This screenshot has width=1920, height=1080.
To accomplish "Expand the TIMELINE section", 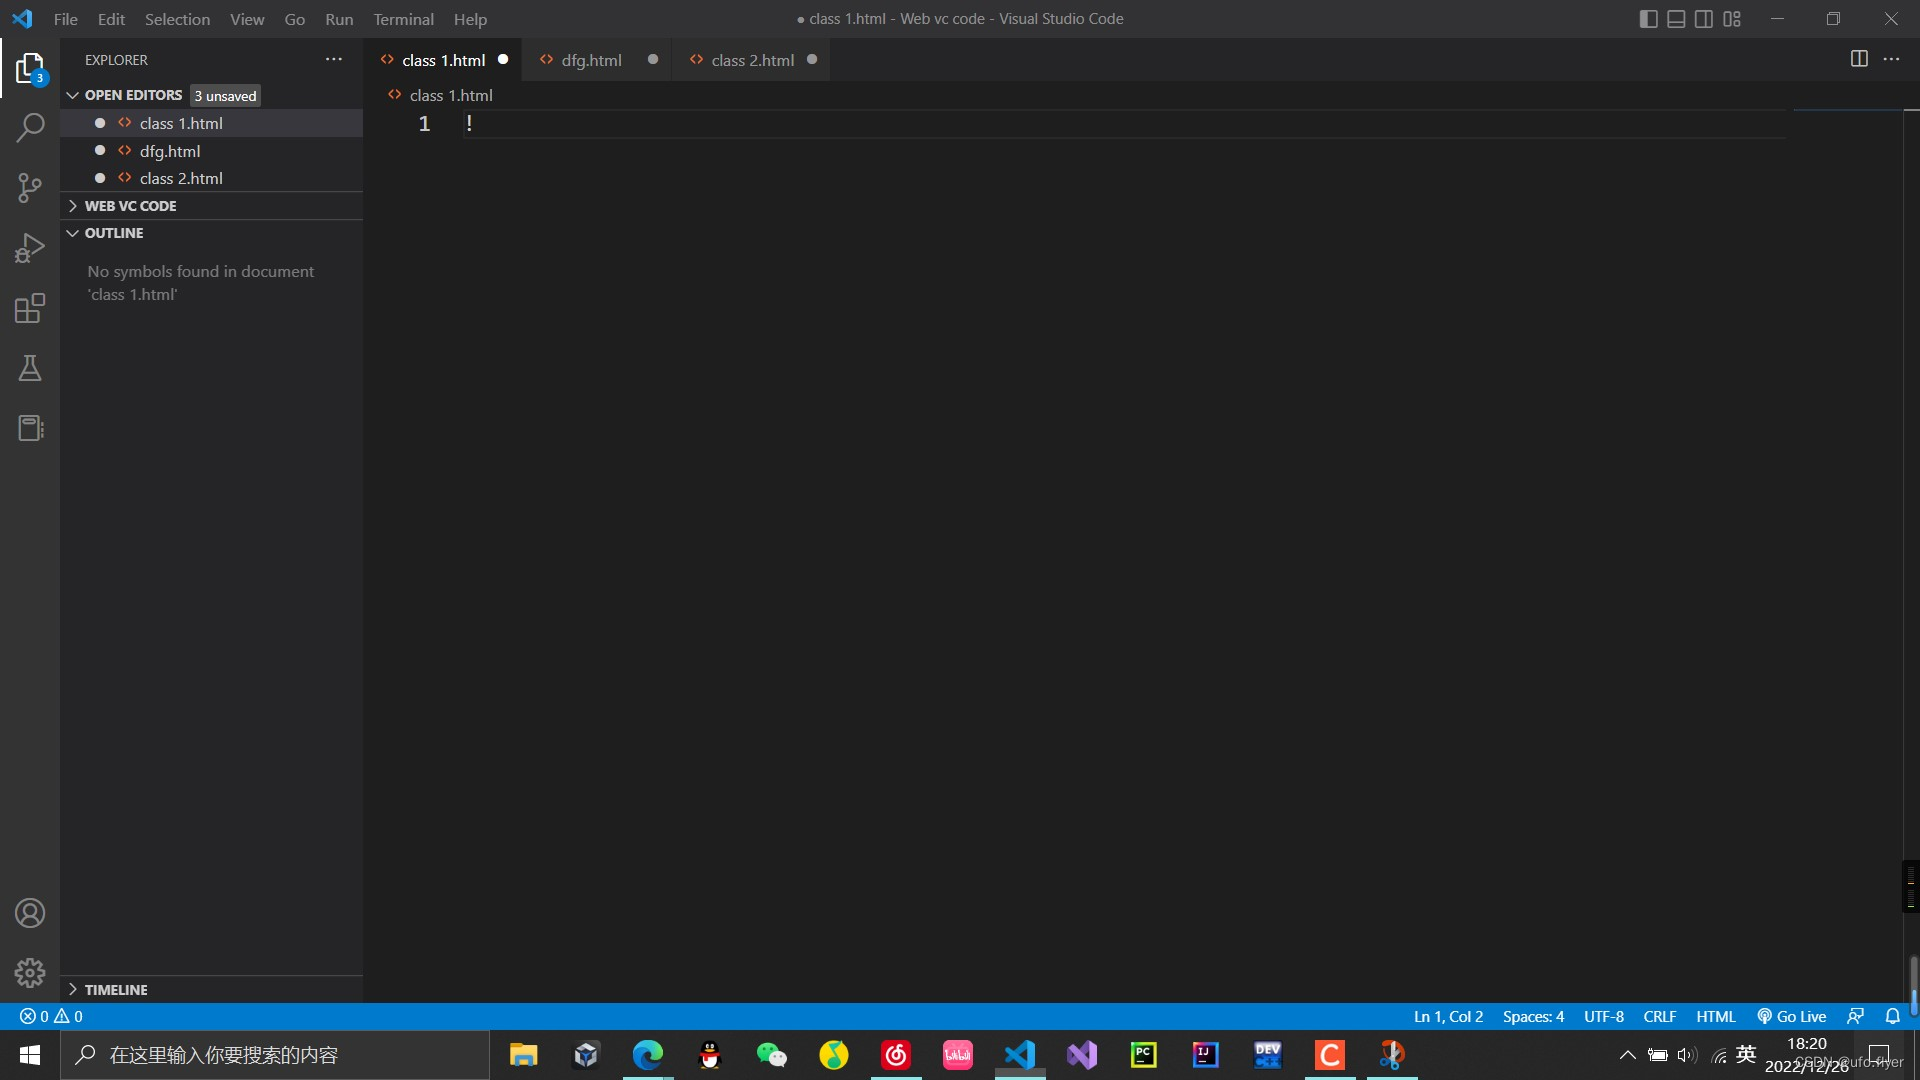I will click(x=116, y=990).
